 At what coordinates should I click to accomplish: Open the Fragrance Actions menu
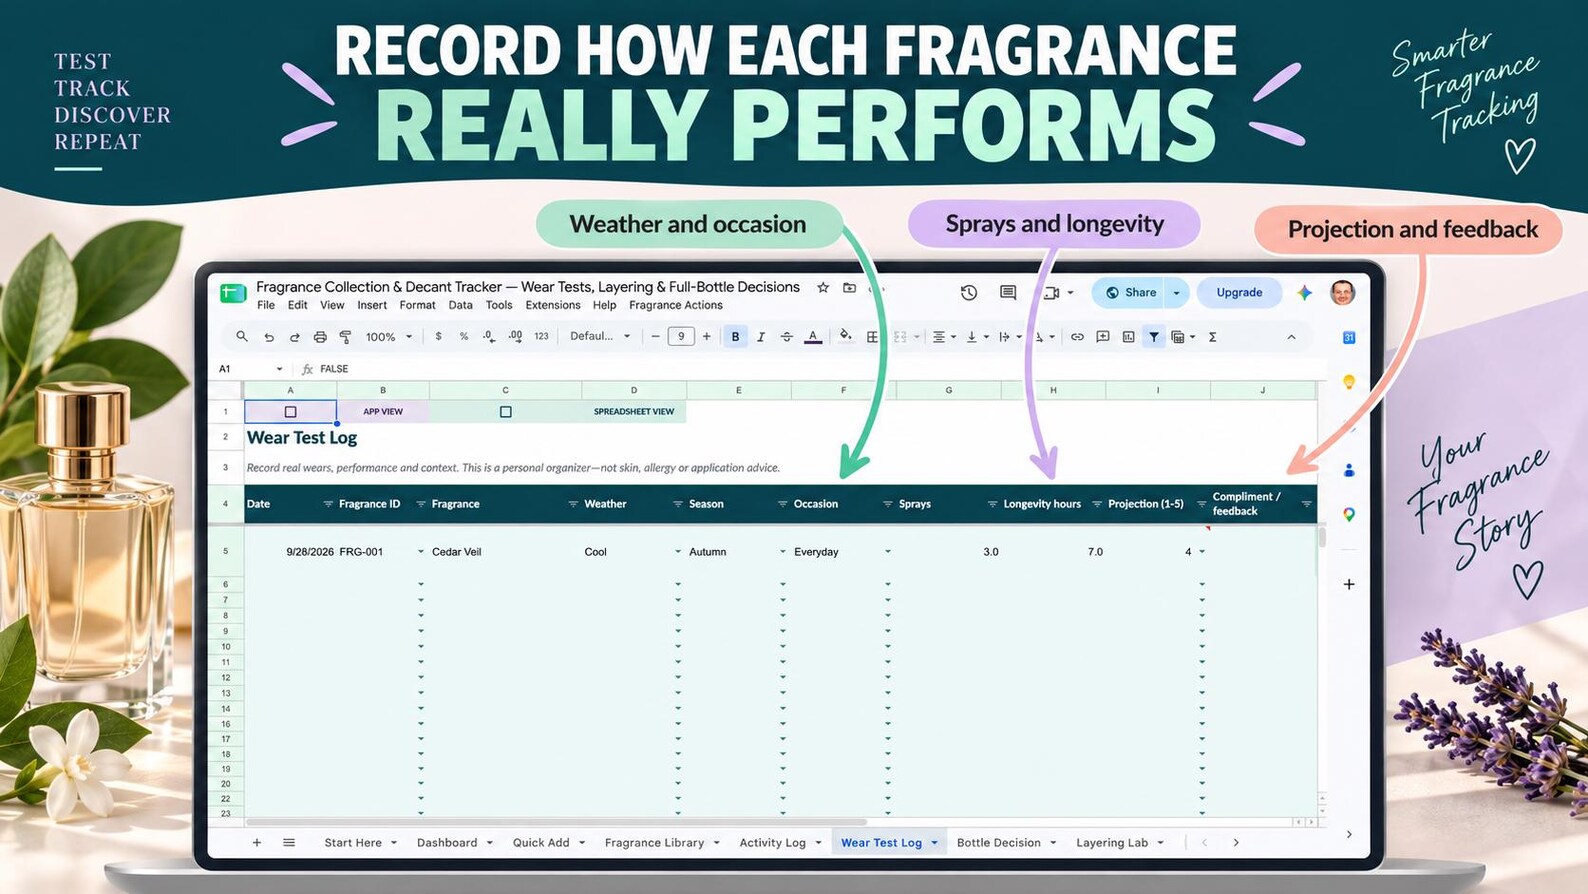676,306
